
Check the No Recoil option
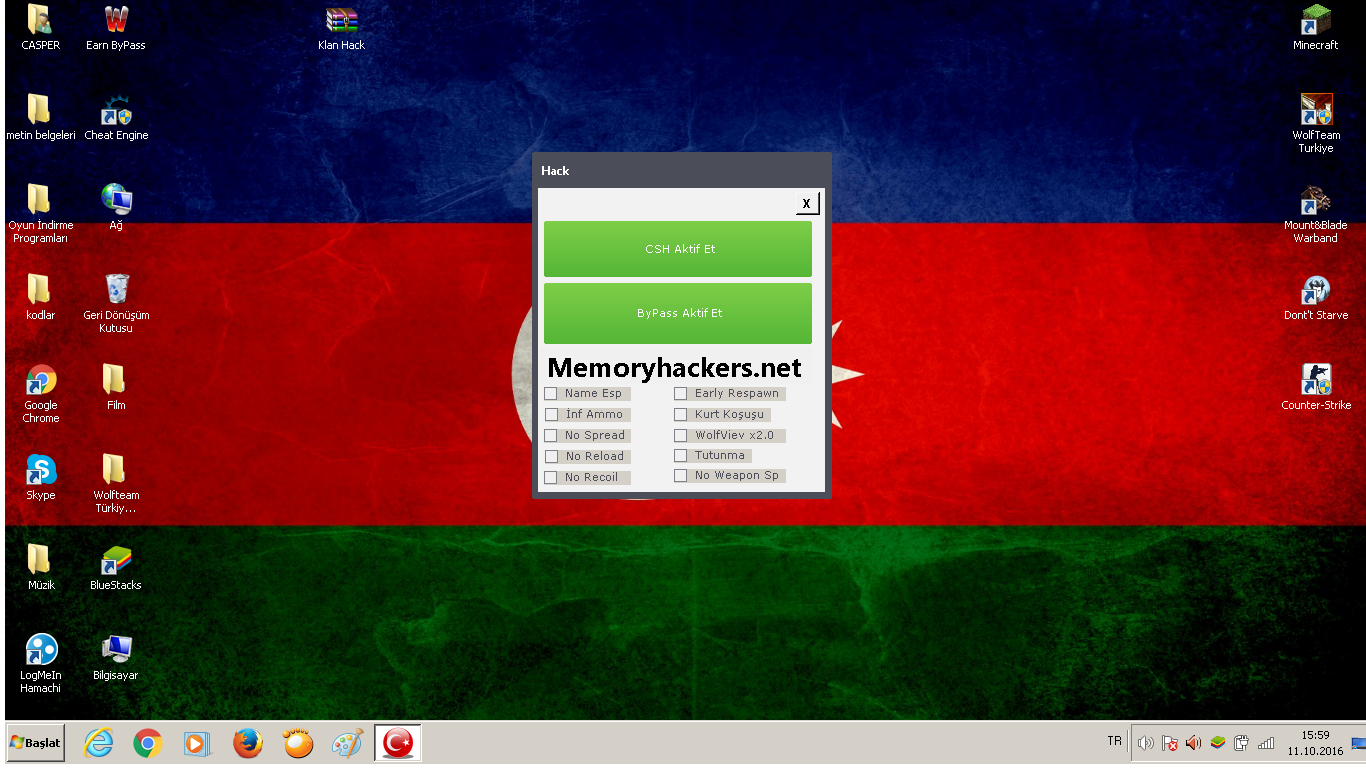click(550, 477)
